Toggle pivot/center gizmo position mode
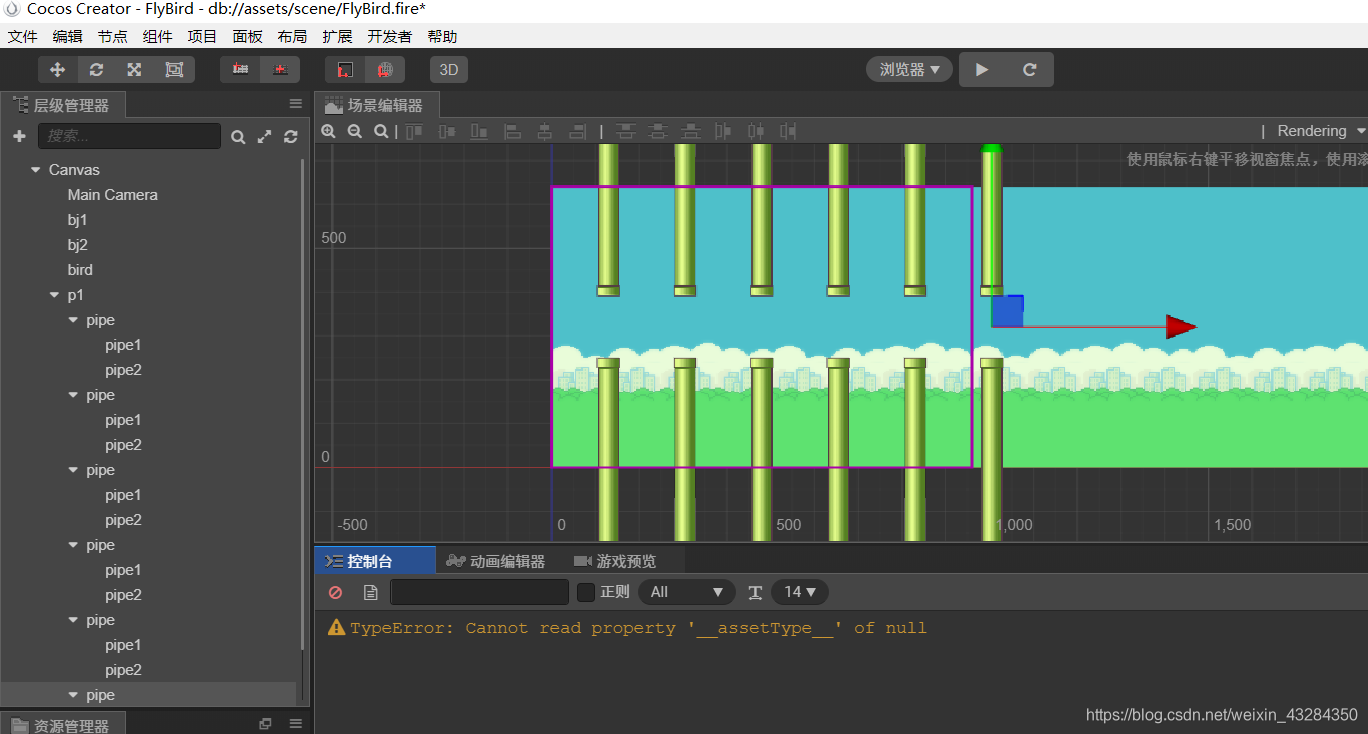 240,70
